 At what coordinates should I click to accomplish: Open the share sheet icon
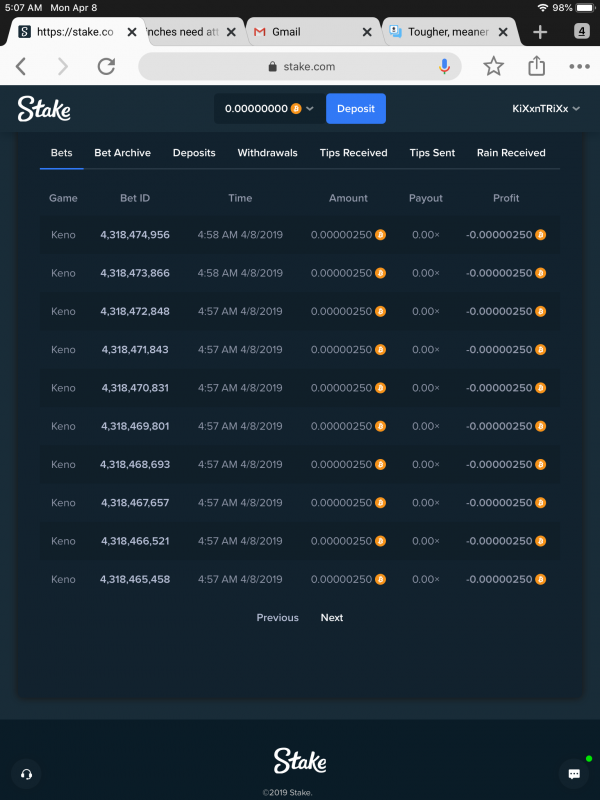point(536,66)
